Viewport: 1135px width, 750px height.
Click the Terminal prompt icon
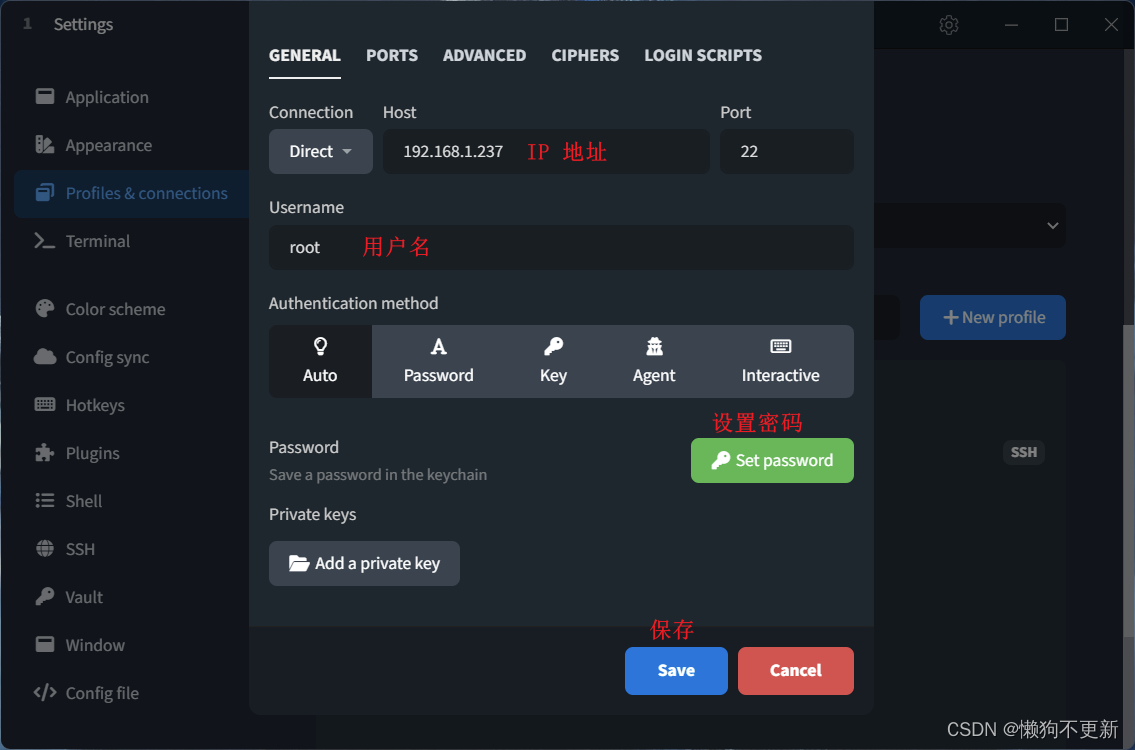(45, 241)
